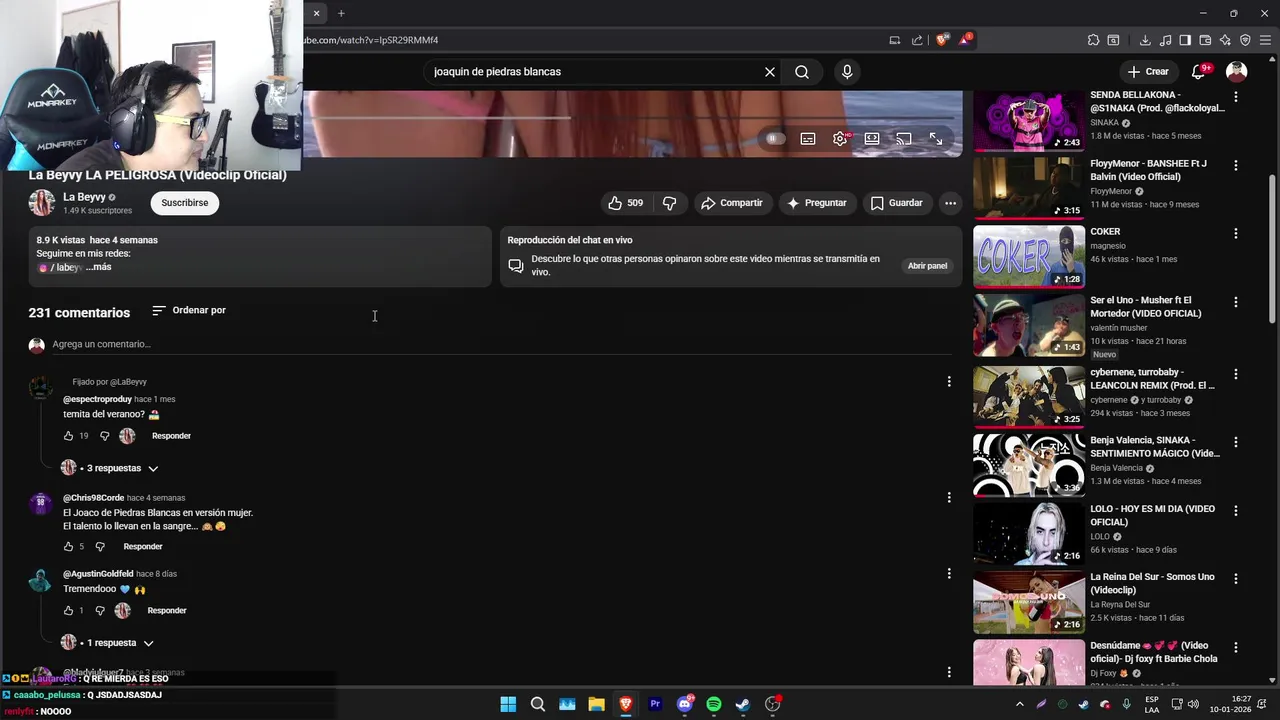The image size is (1280, 720).
Task: Open the La Beyvy channel avatar
Action: click(41, 203)
